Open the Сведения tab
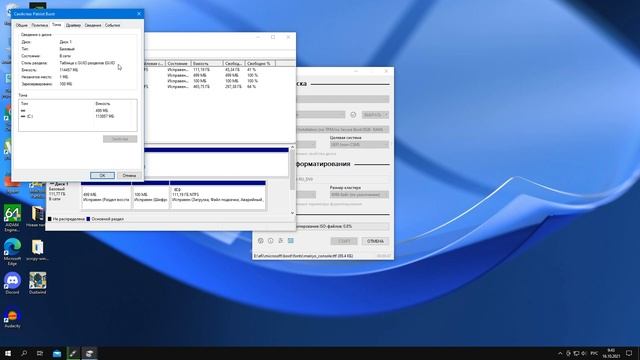Viewport: 640px width, 360px height. click(93, 25)
